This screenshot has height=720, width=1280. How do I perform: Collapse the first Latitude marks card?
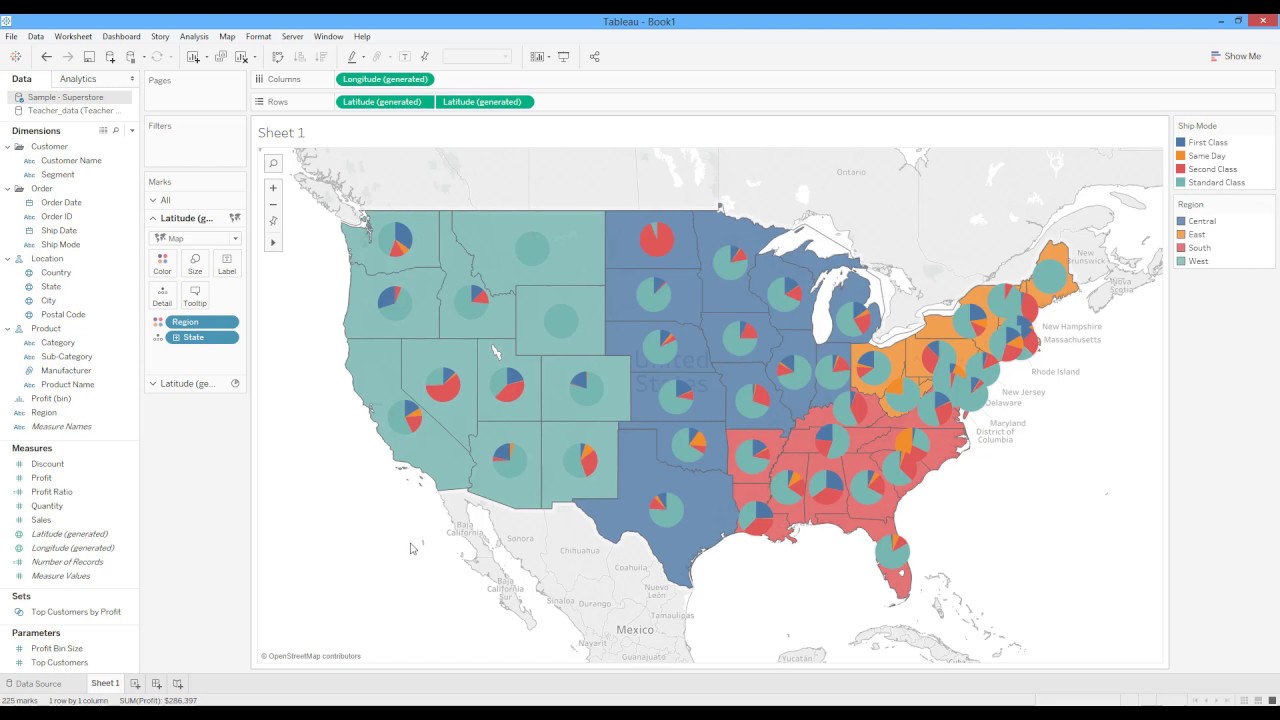(x=153, y=218)
